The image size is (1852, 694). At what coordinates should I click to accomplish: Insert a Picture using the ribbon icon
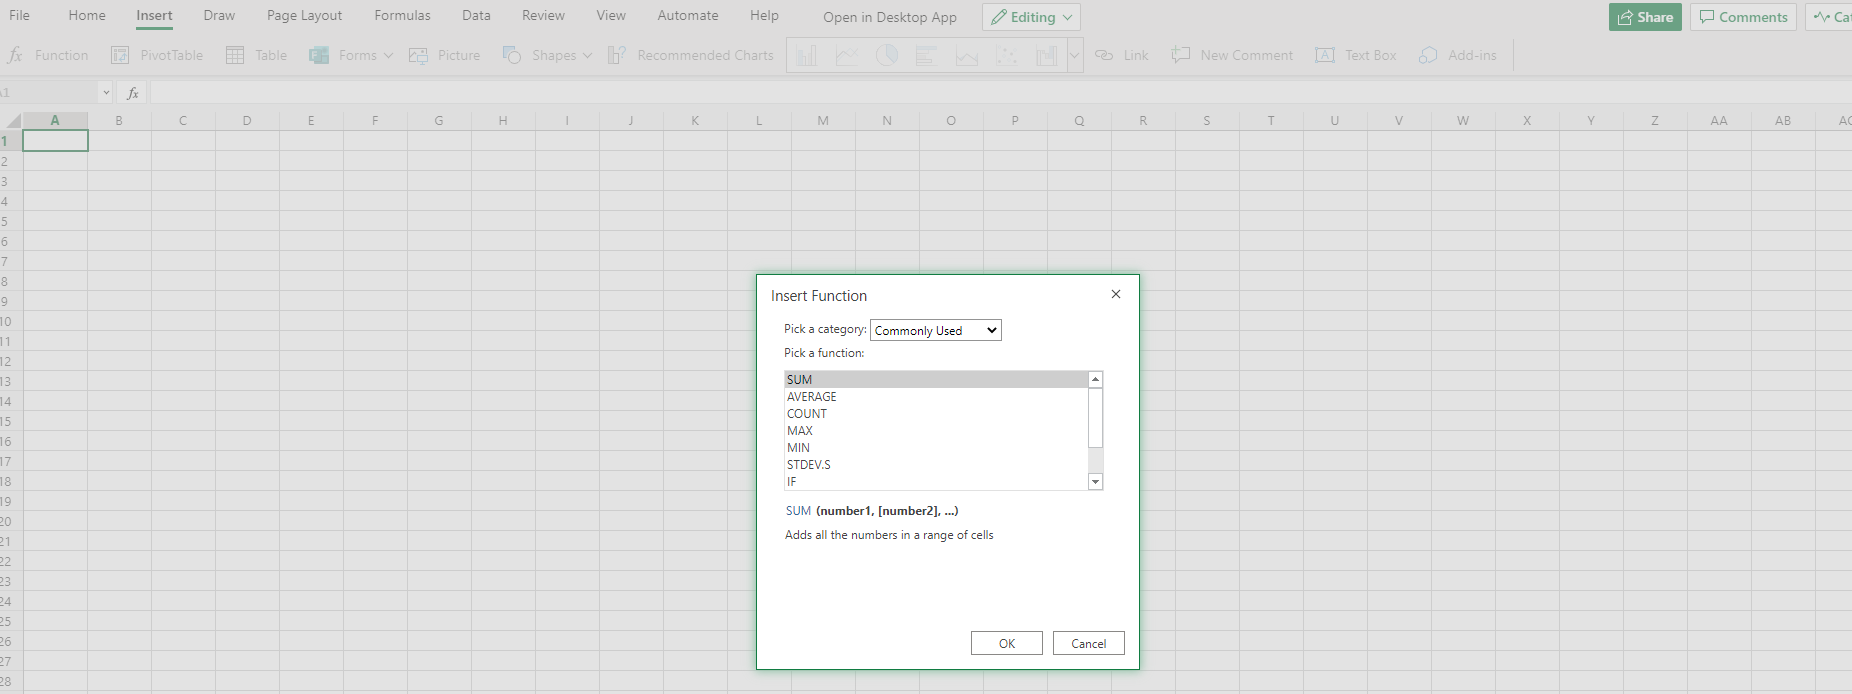pyautogui.click(x=419, y=55)
